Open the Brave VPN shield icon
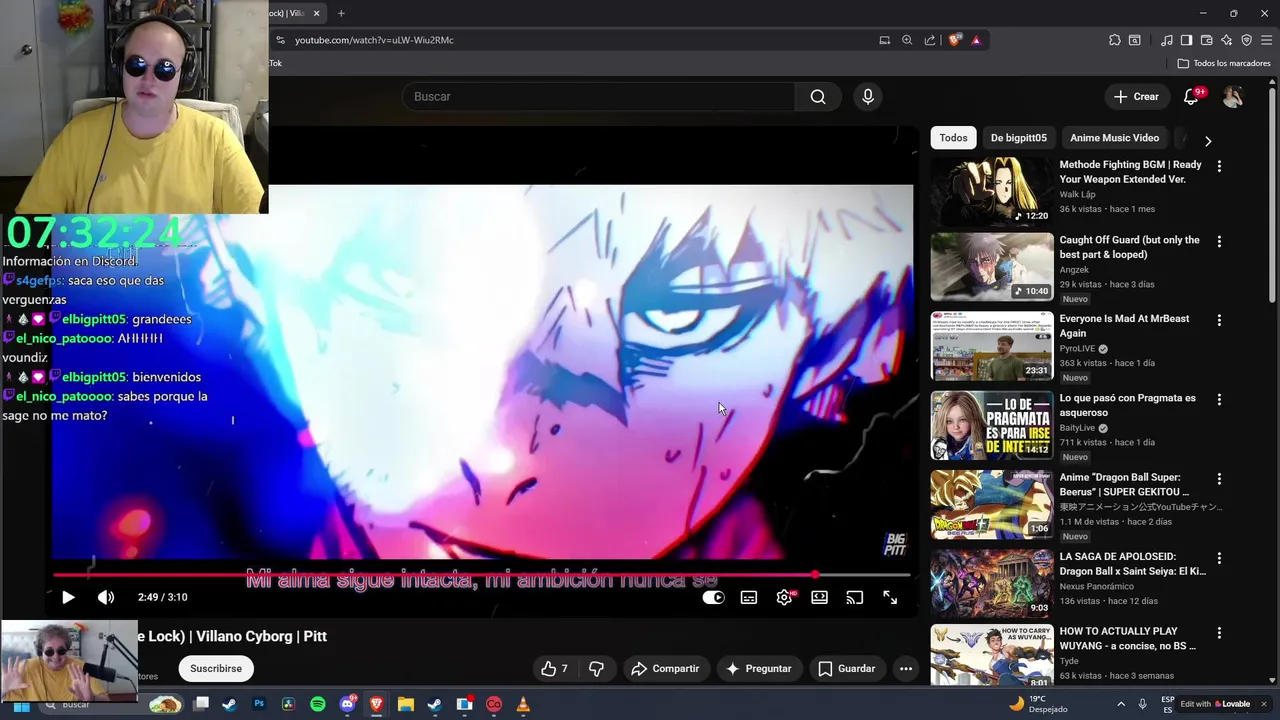This screenshot has height=720, width=1280. click(1247, 40)
